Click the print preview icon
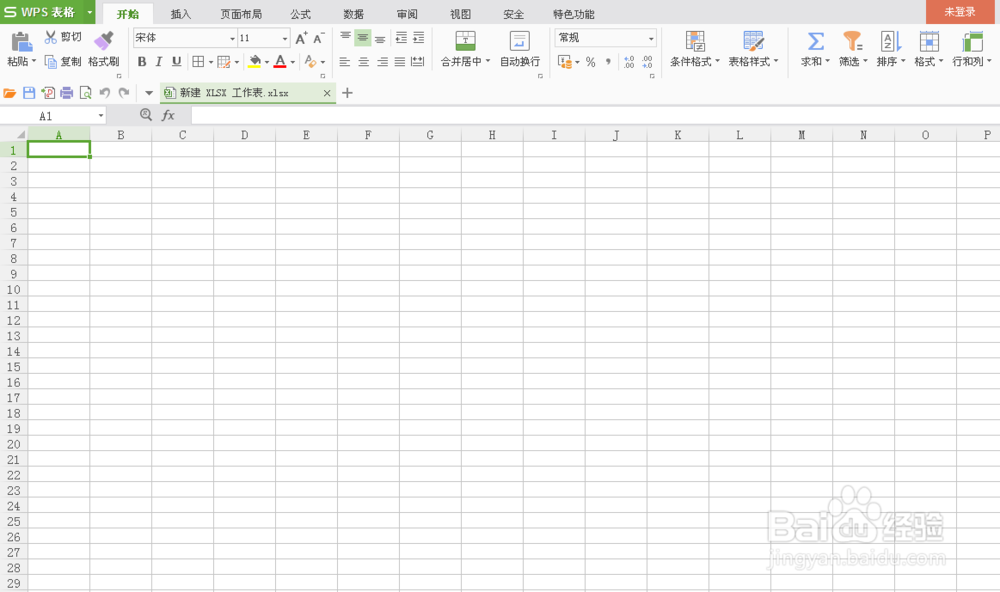 [85, 93]
